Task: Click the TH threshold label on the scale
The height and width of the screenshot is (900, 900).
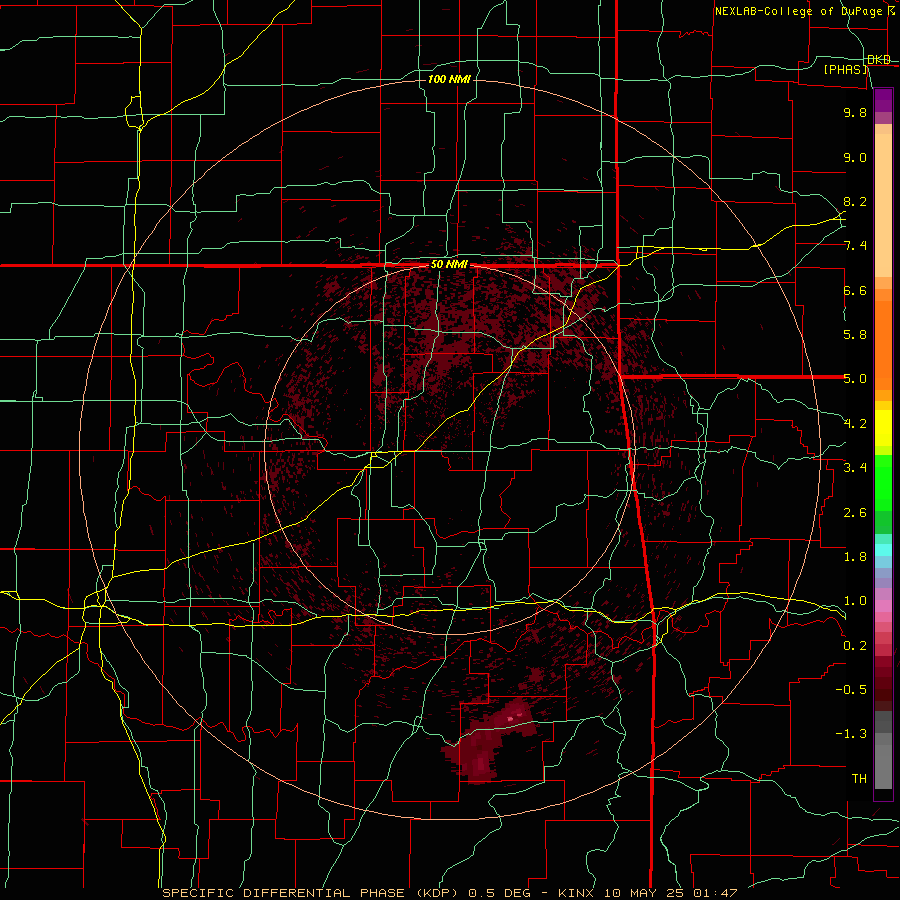Action: 859,779
